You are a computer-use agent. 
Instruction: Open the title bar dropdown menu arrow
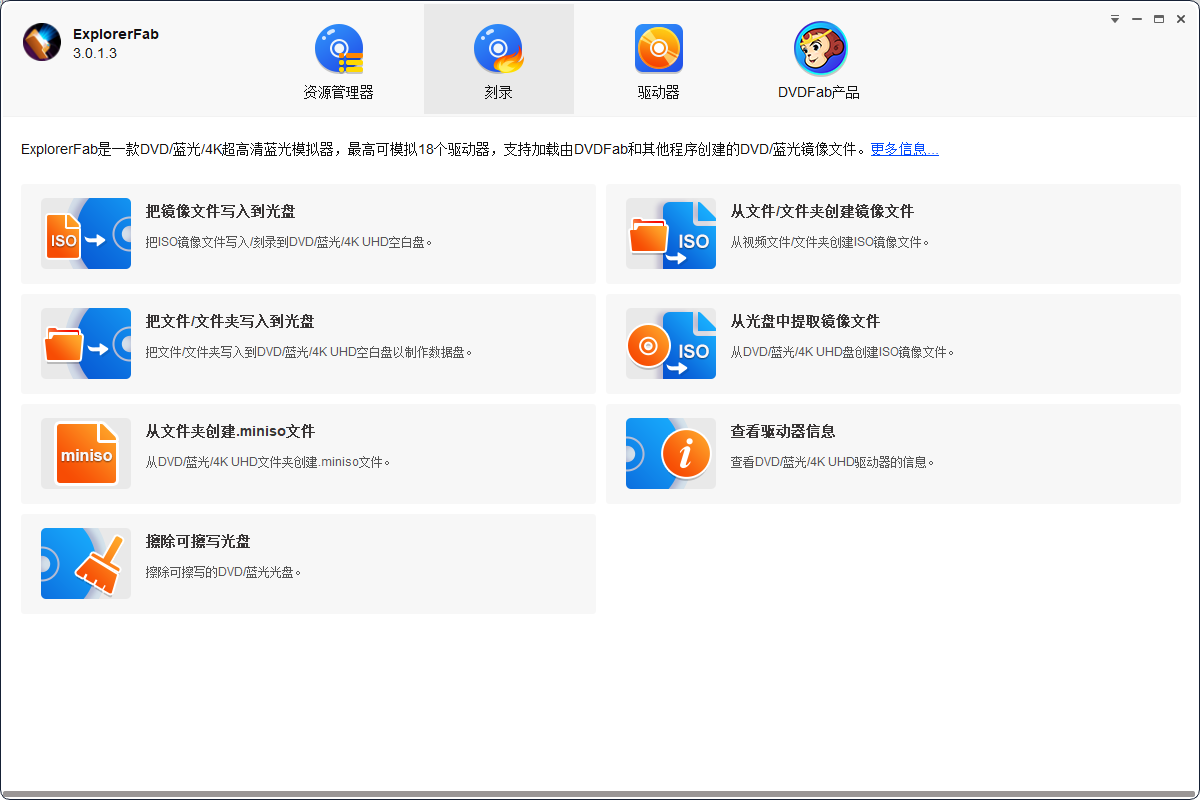point(1115,19)
